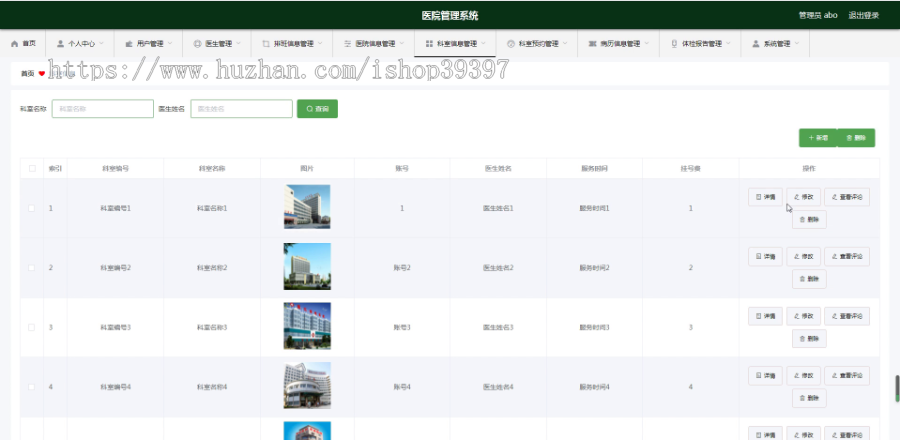Open 详情 for 科室名称1 row
900x440 pixels.
tap(765, 197)
